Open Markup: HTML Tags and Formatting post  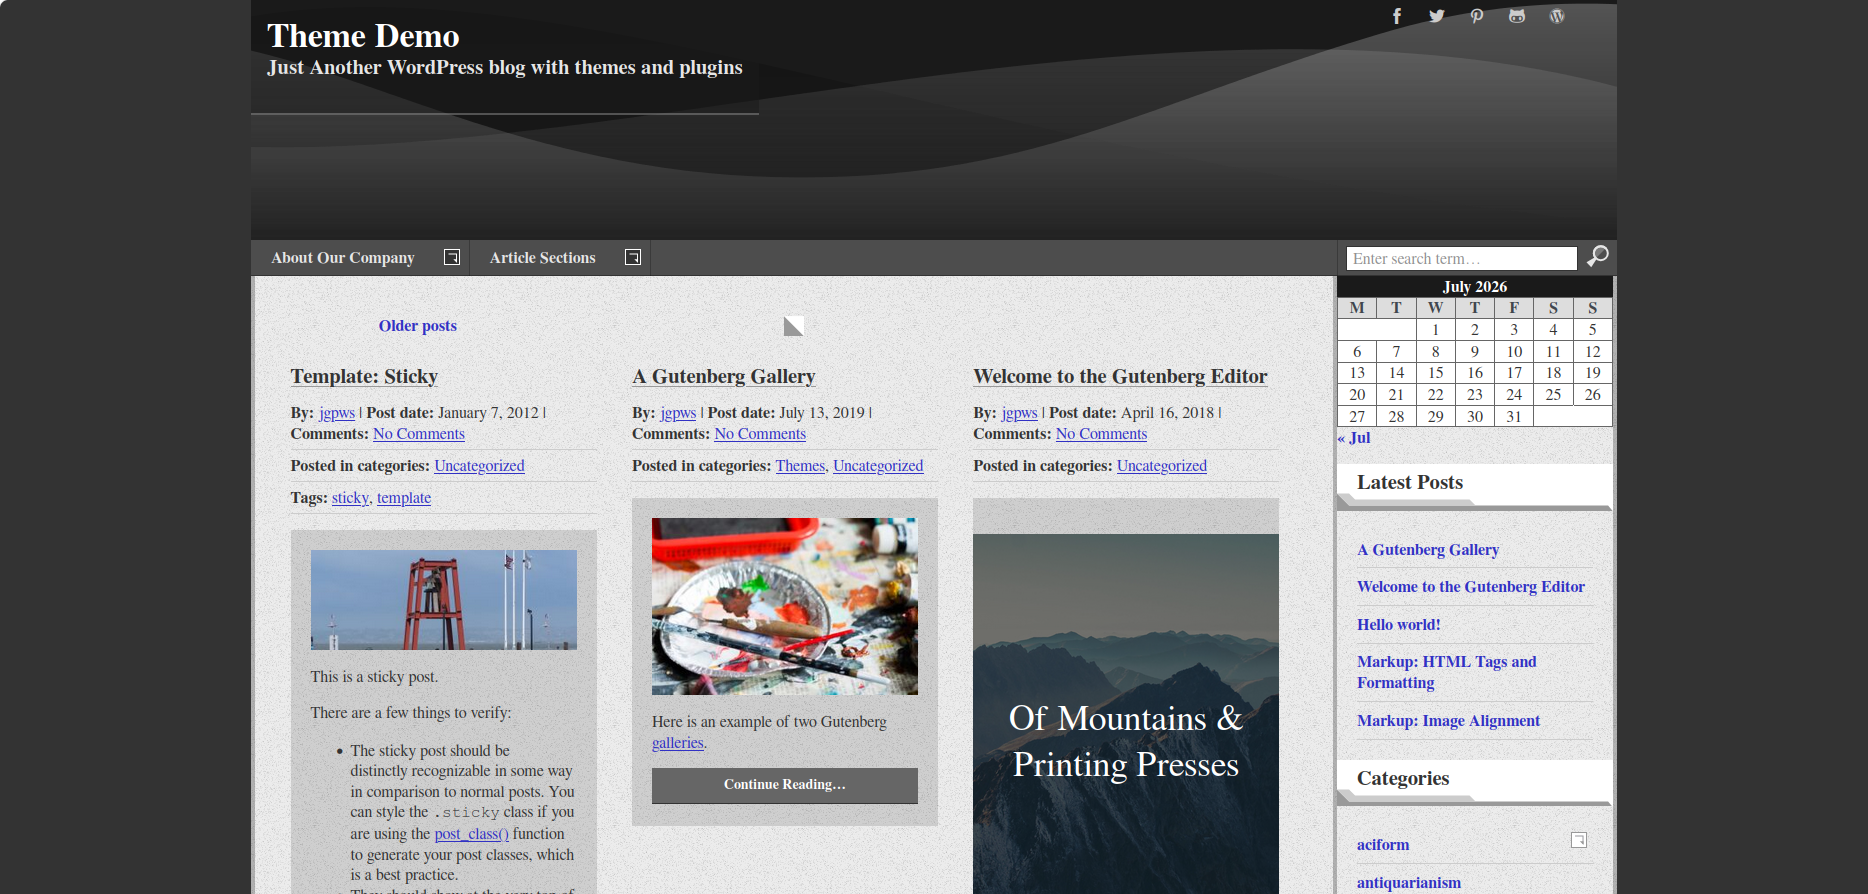click(x=1447, y=672)
